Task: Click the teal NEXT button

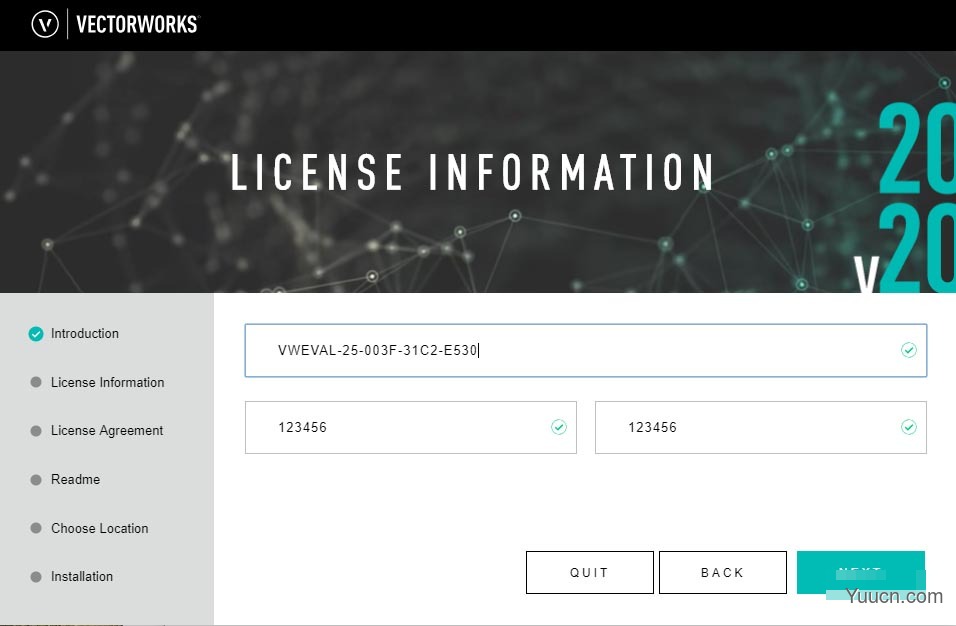Action: 860,572
